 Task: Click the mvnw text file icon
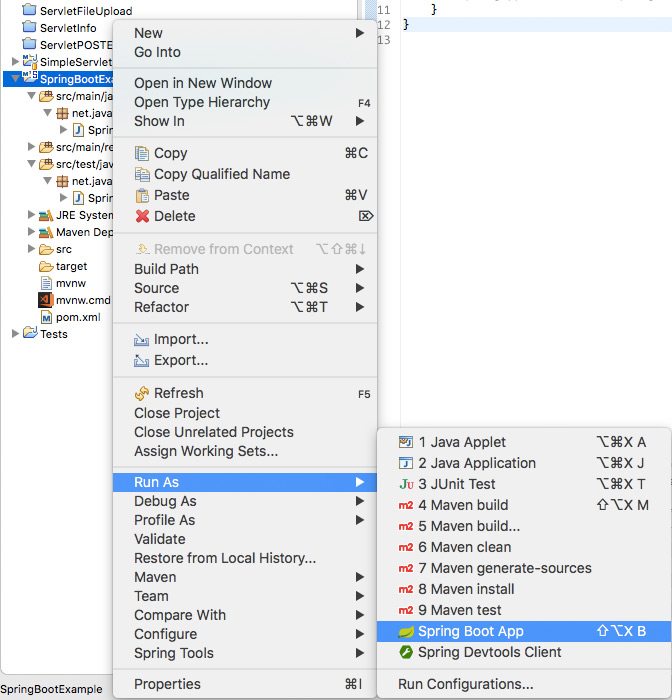46,283
